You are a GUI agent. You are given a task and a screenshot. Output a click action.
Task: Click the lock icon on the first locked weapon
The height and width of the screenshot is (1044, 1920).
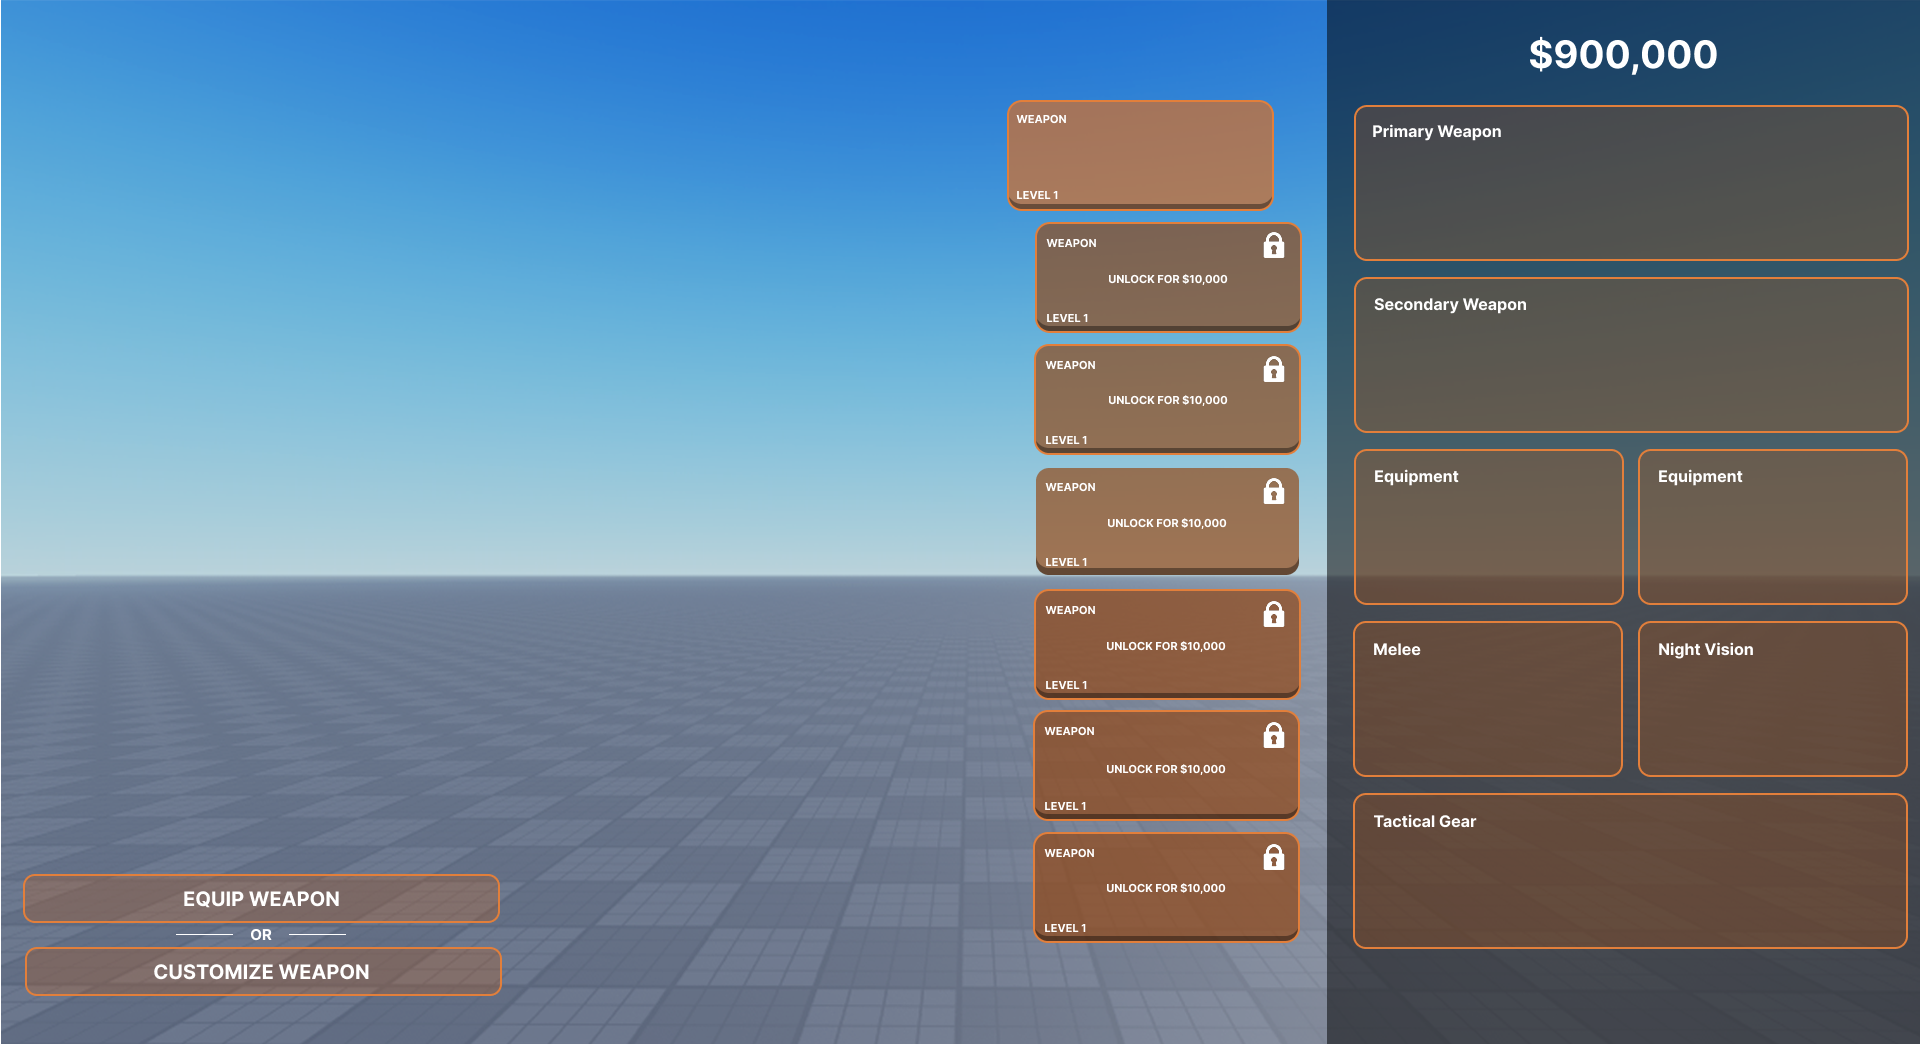[1273, 245]
